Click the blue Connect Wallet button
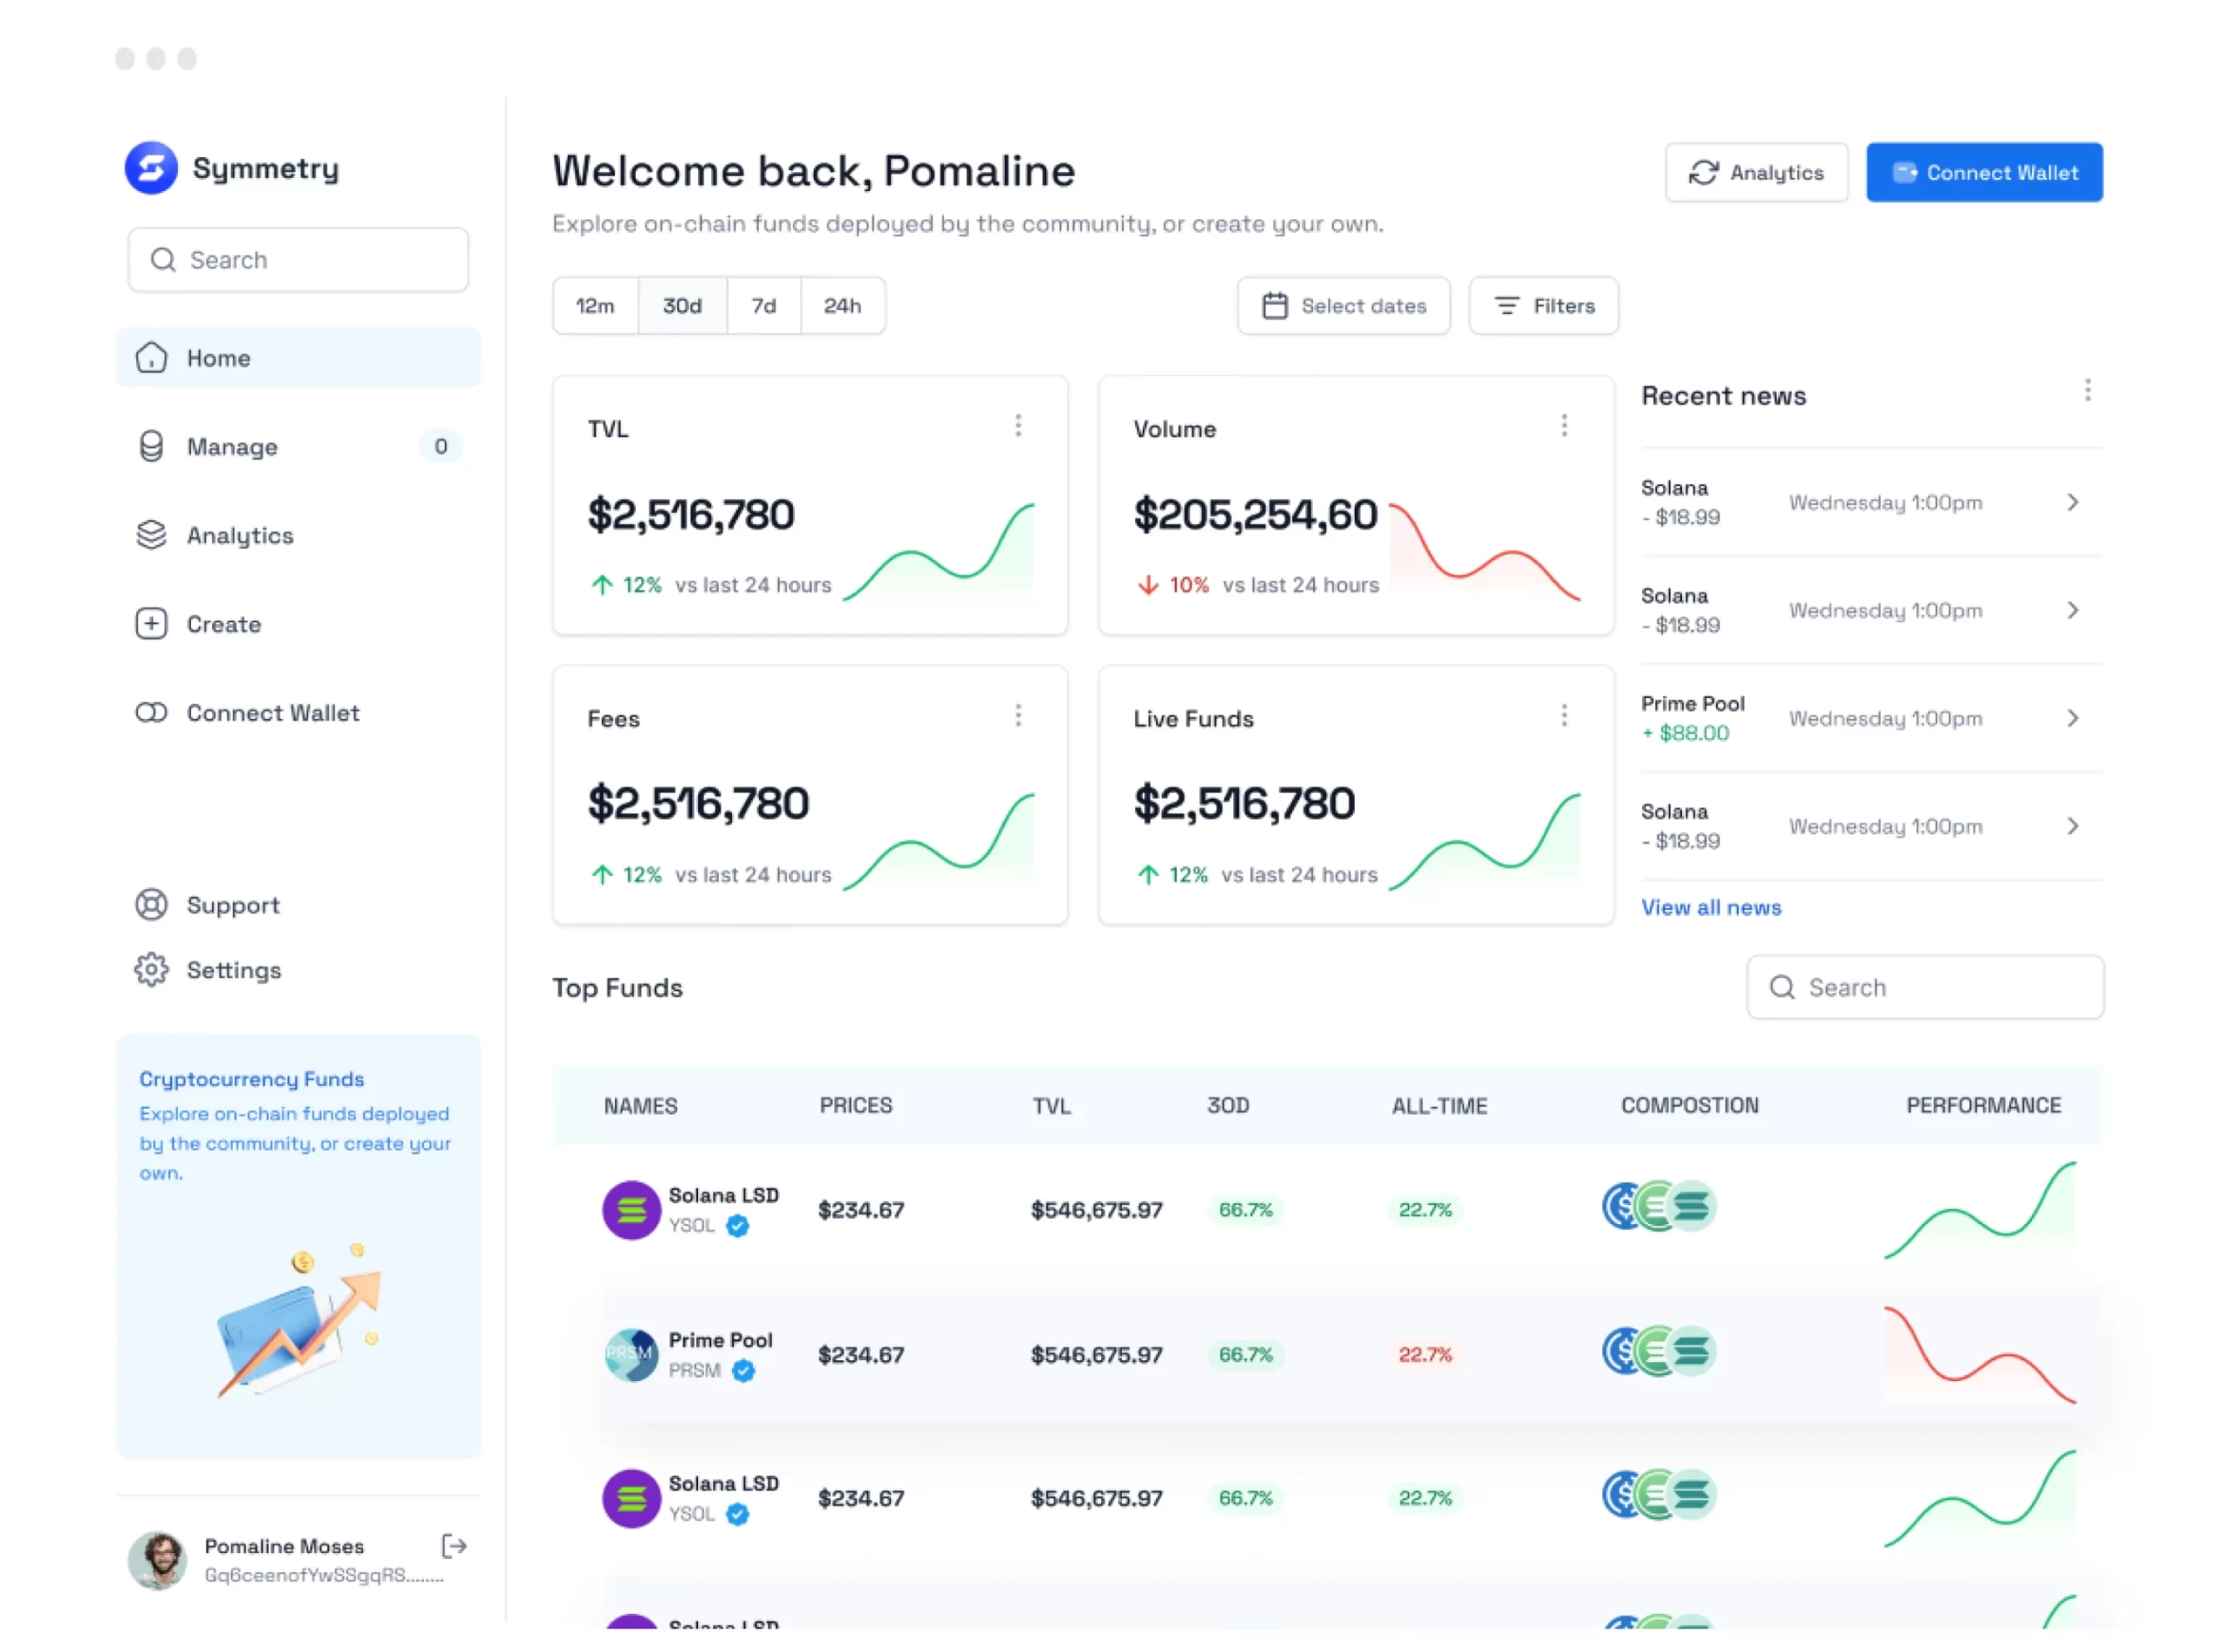The width and height of the screenshot is (2223, 1652). tap(1985, 173)
